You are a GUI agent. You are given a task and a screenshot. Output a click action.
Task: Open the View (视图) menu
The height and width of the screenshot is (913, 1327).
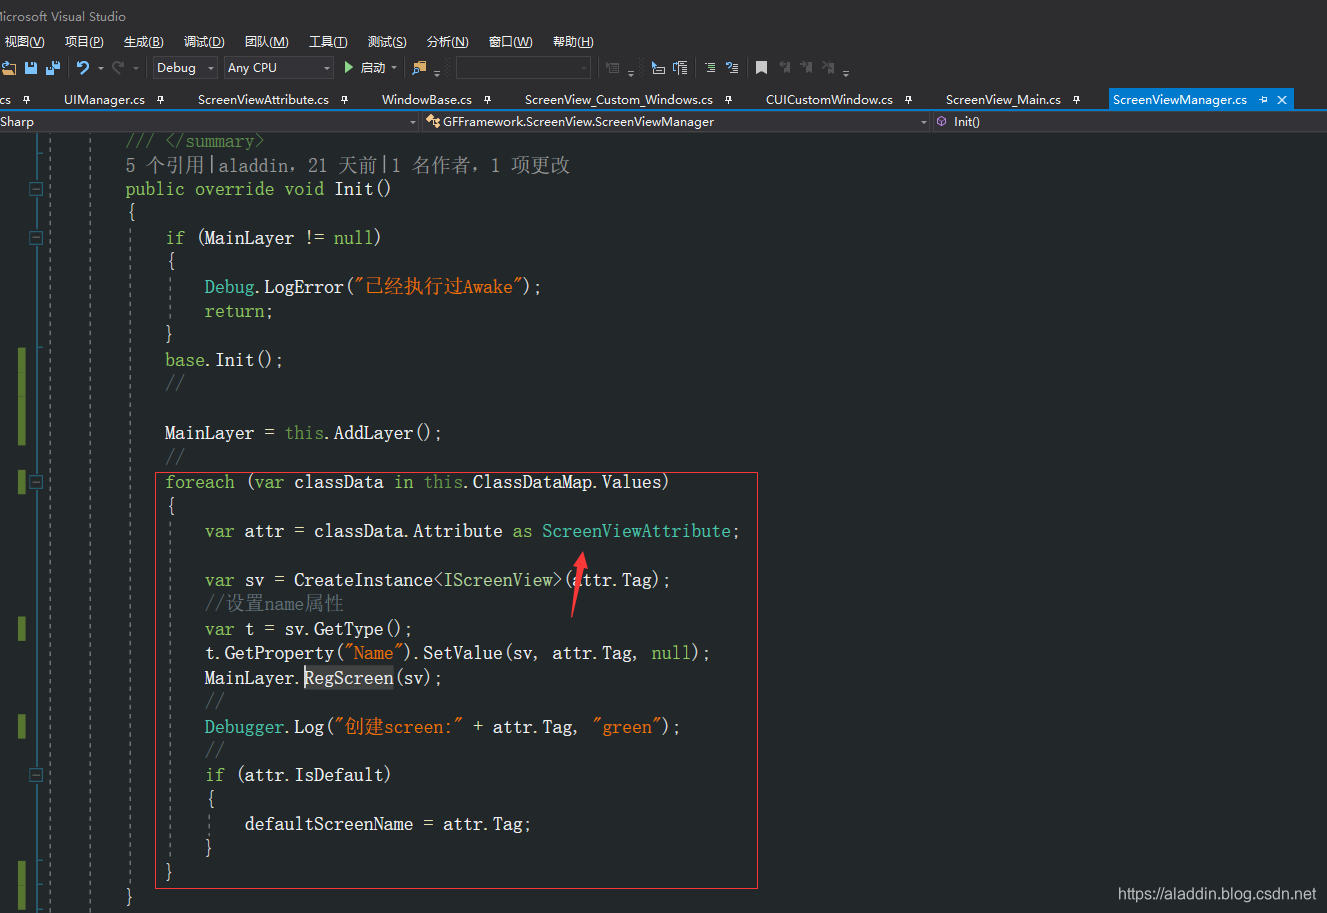pyautogui.click(x=24, y=42)
